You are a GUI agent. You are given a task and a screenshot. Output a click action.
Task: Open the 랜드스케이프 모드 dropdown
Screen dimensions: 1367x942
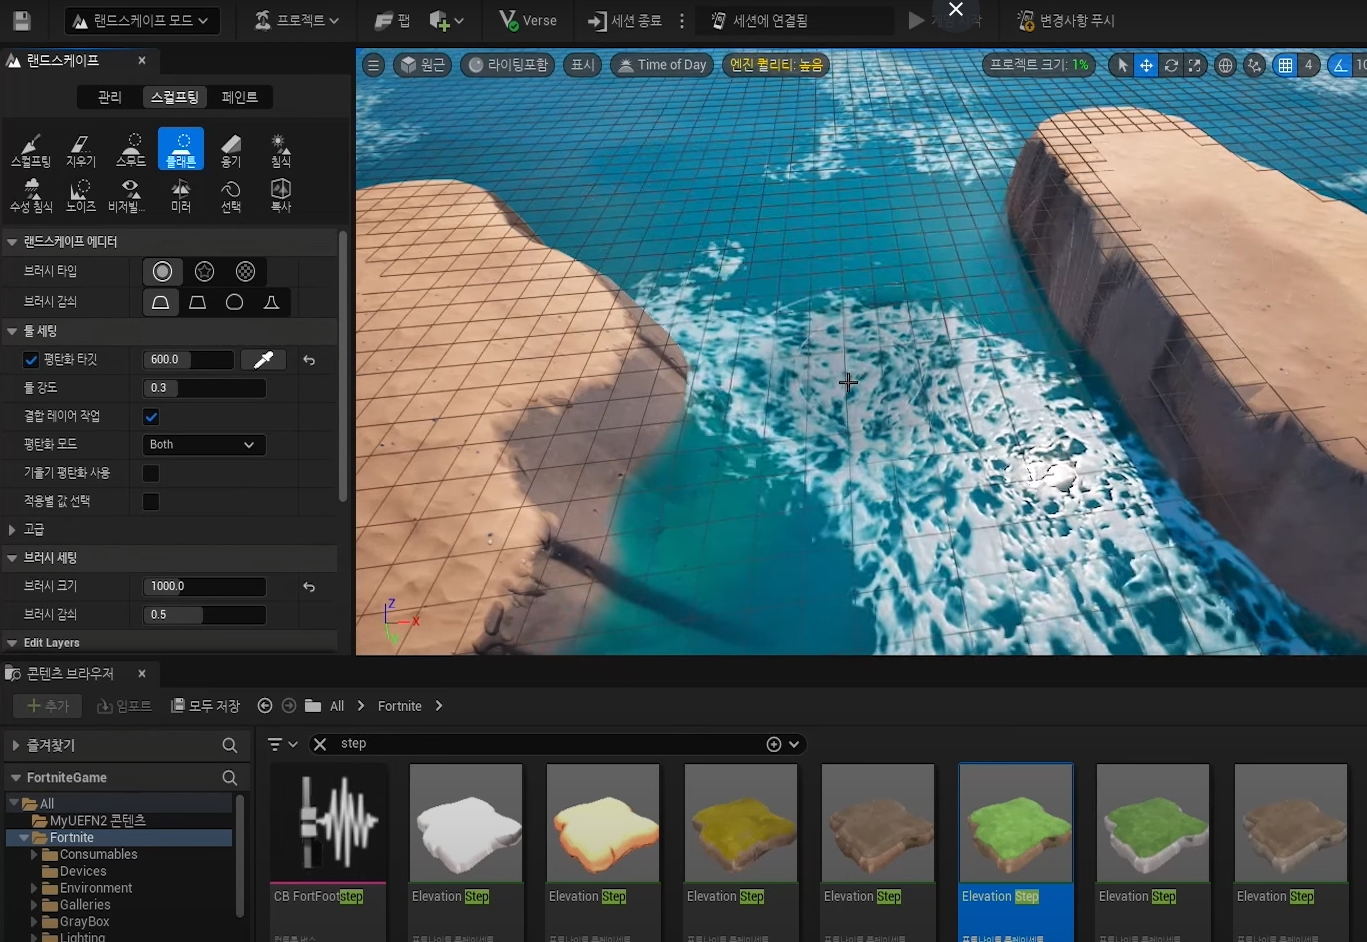point(141,20)
